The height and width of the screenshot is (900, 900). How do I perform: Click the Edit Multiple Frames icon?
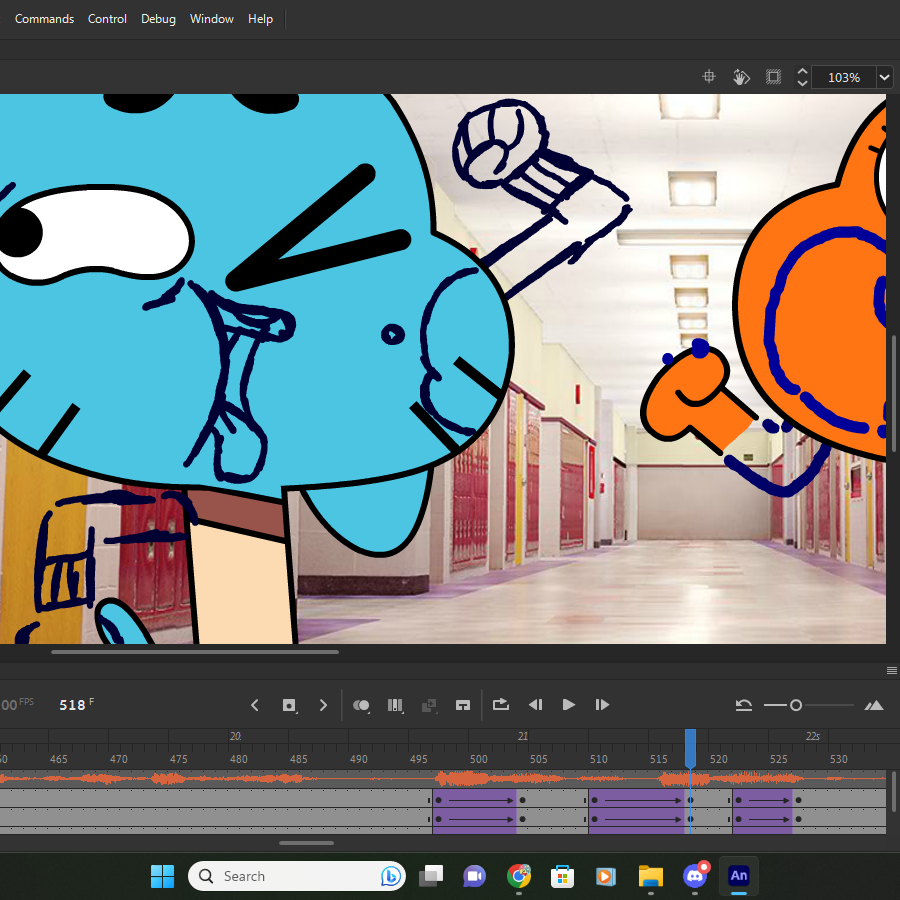395,705
